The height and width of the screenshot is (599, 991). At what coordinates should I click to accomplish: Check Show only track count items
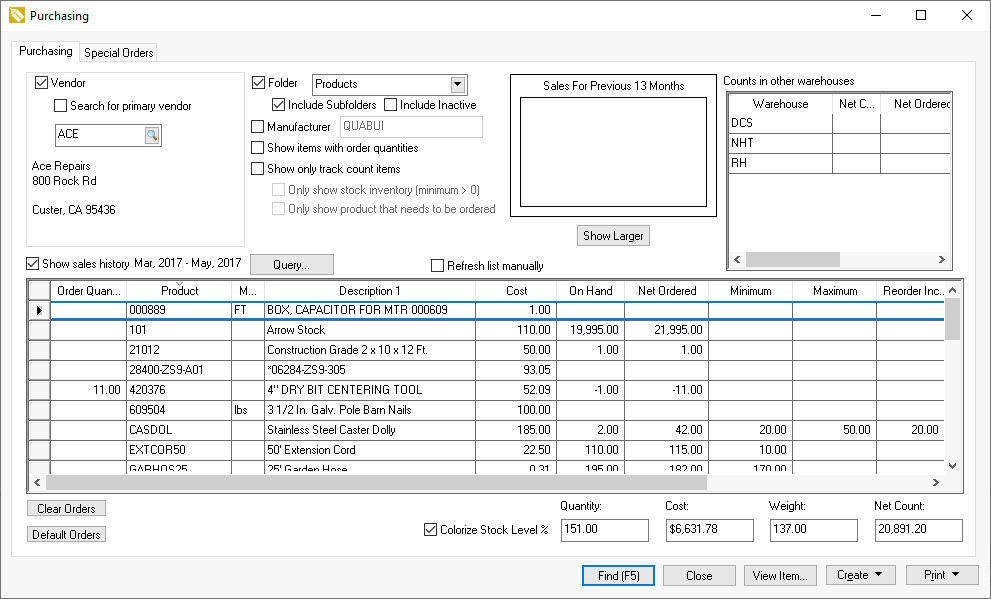coord(258,169)
